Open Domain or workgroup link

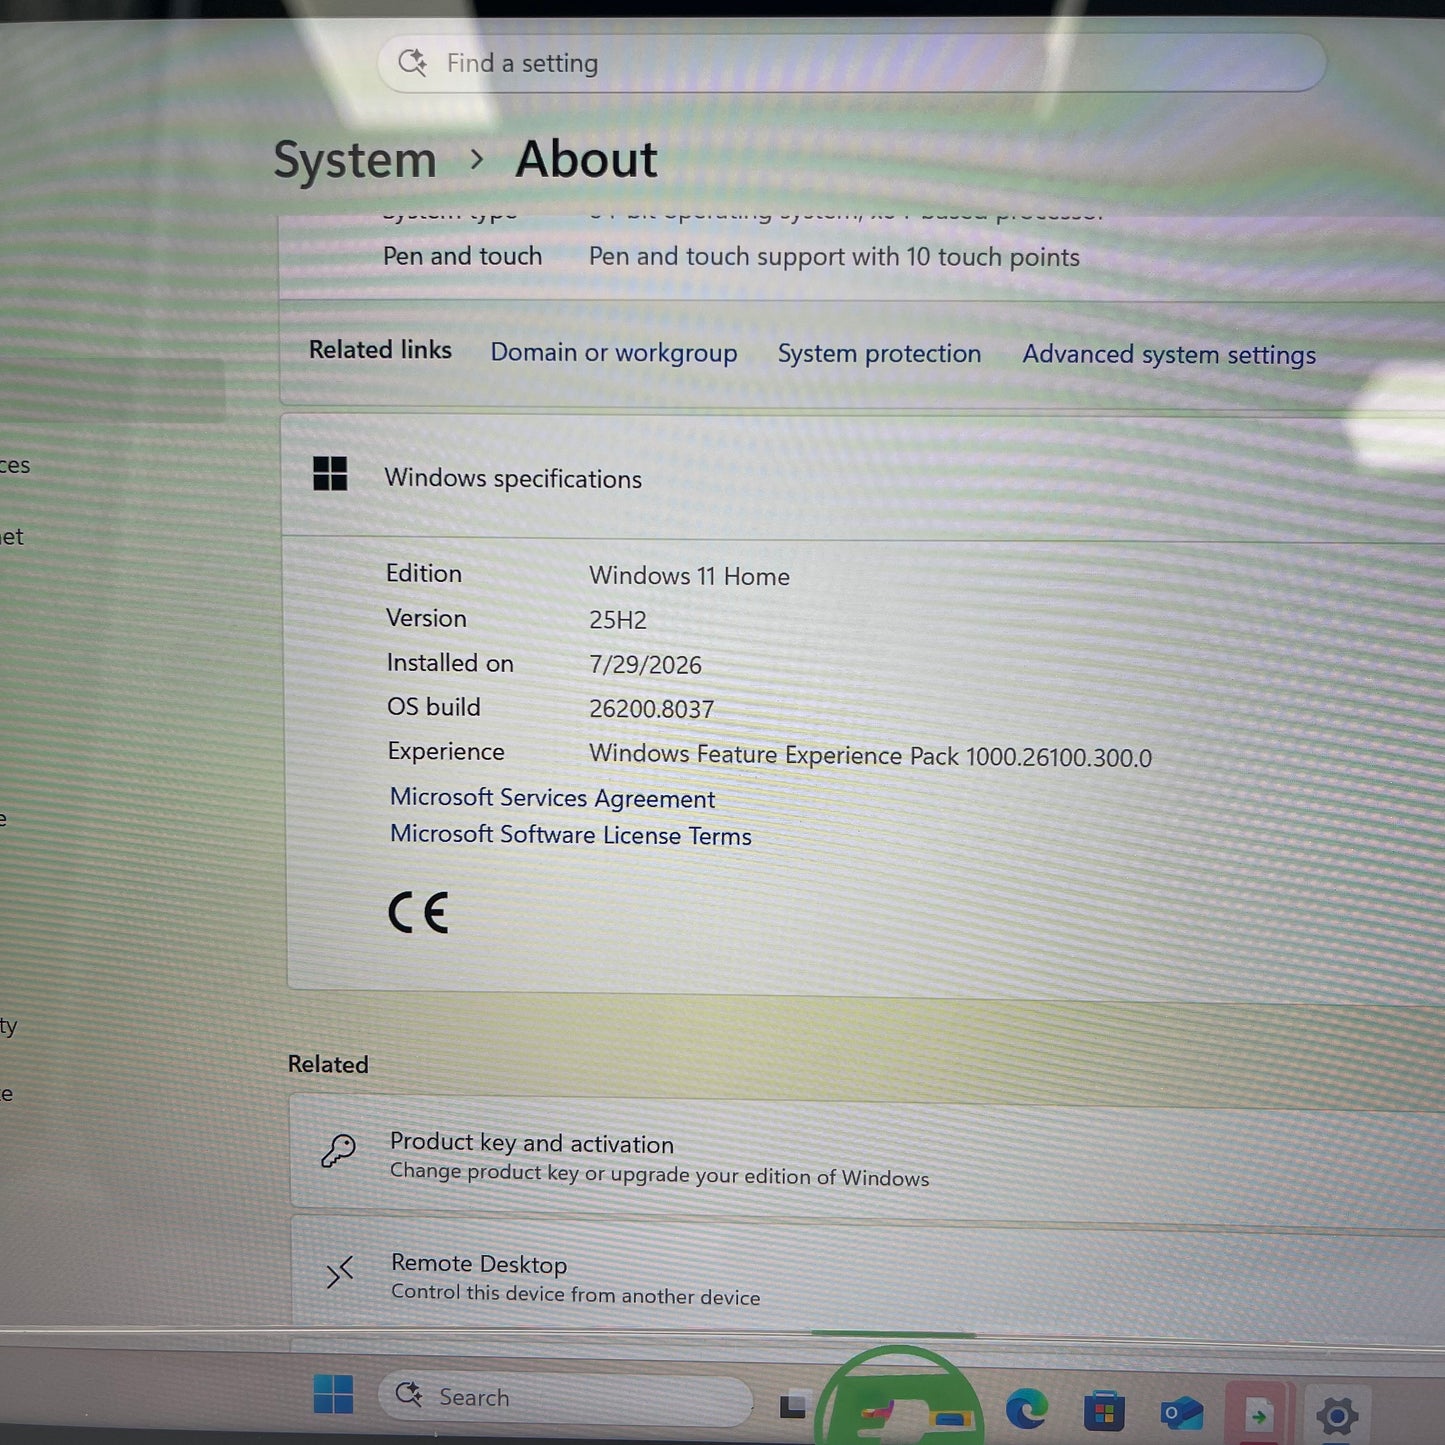coord(614,353)
